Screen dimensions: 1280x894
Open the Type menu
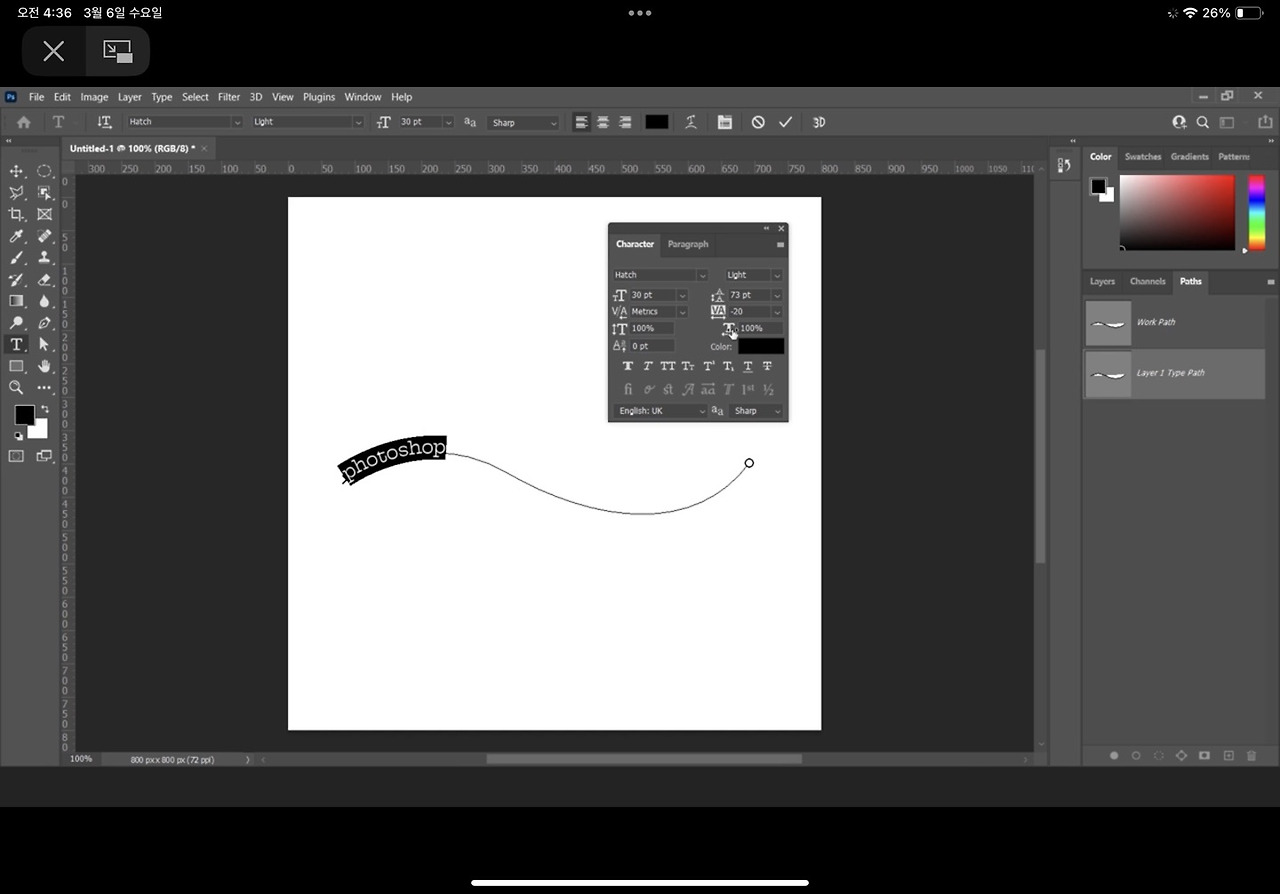(x=162, y=97)
